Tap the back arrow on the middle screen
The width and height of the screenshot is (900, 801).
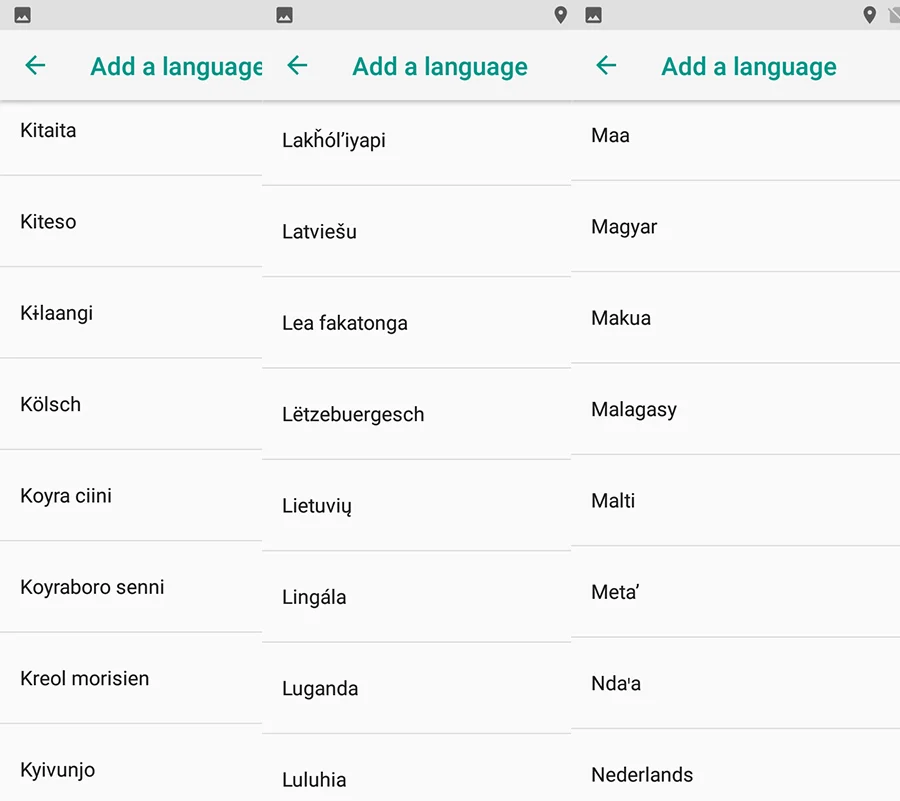pos(297,65)
